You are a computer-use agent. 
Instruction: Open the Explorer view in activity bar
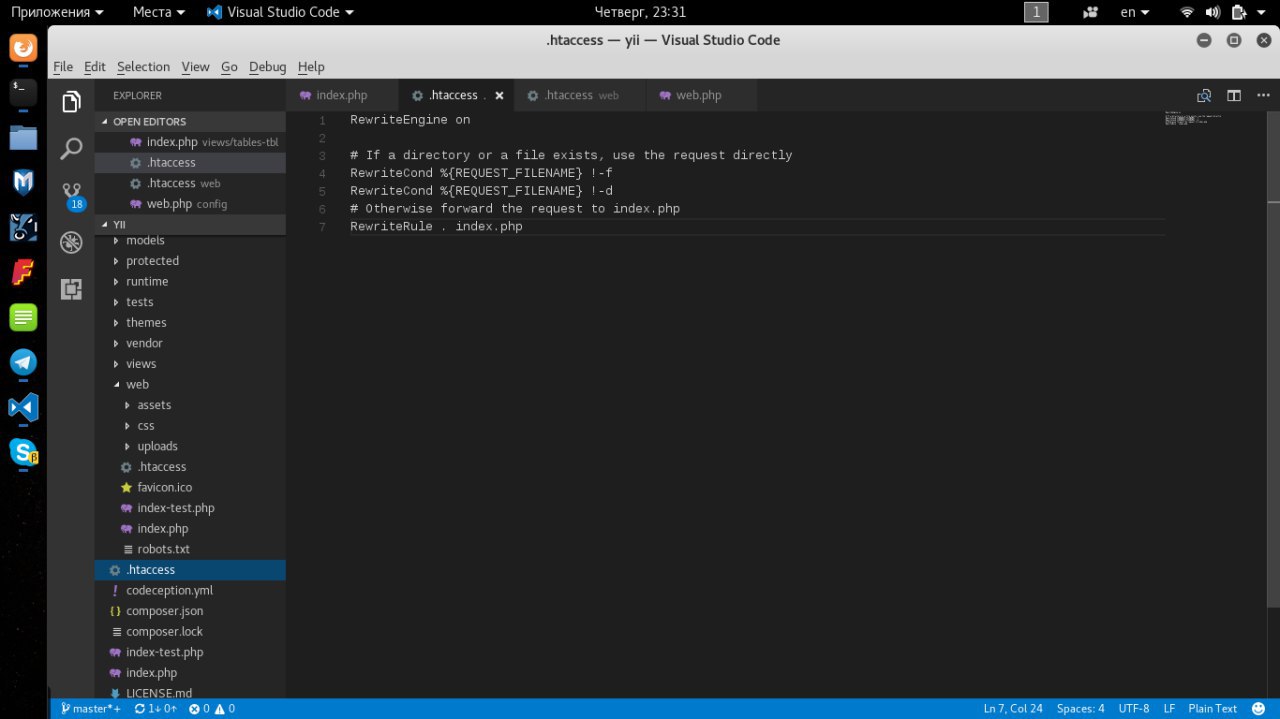click(x=71, y=102)
